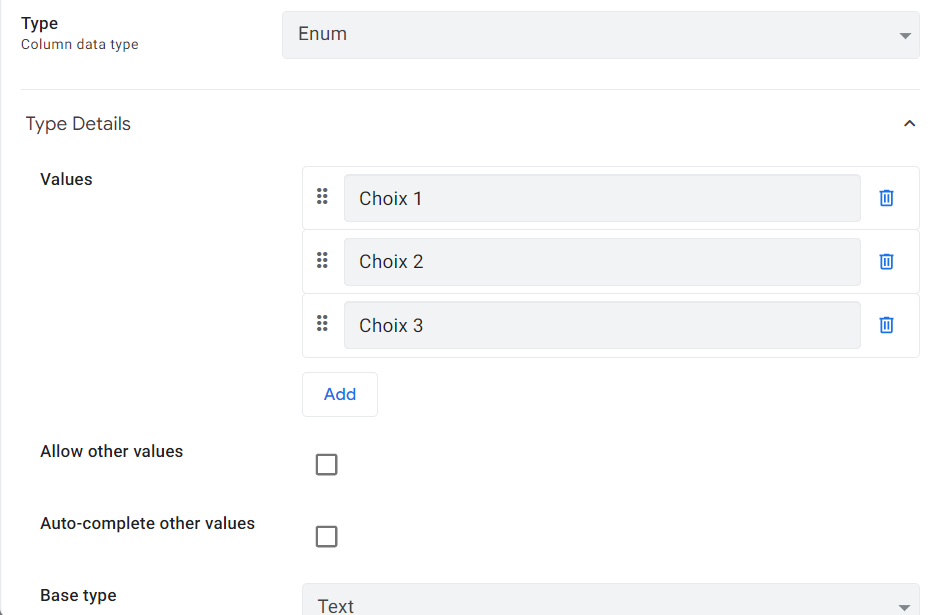Viewport: 930px width, 615px height.
Task: Click the Auto-complete other values label
Action: (x=148, y=524)
